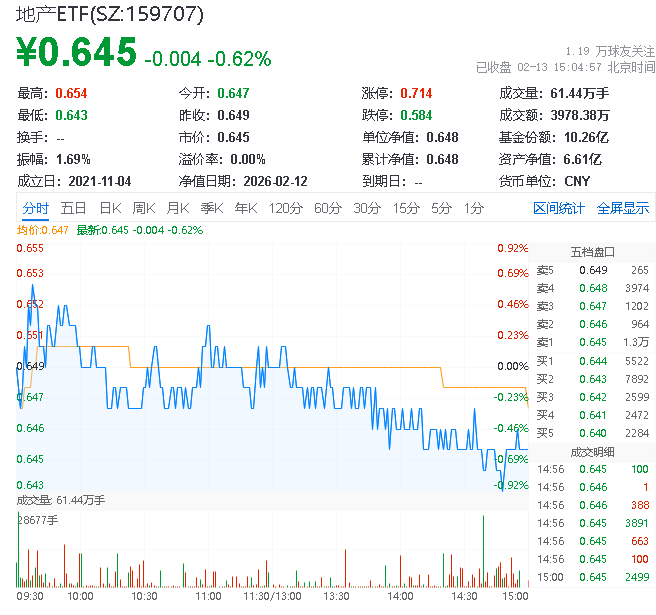Switch to 120分 interval
This screenshot has width=656, height=615.
(x=285, y=208)
